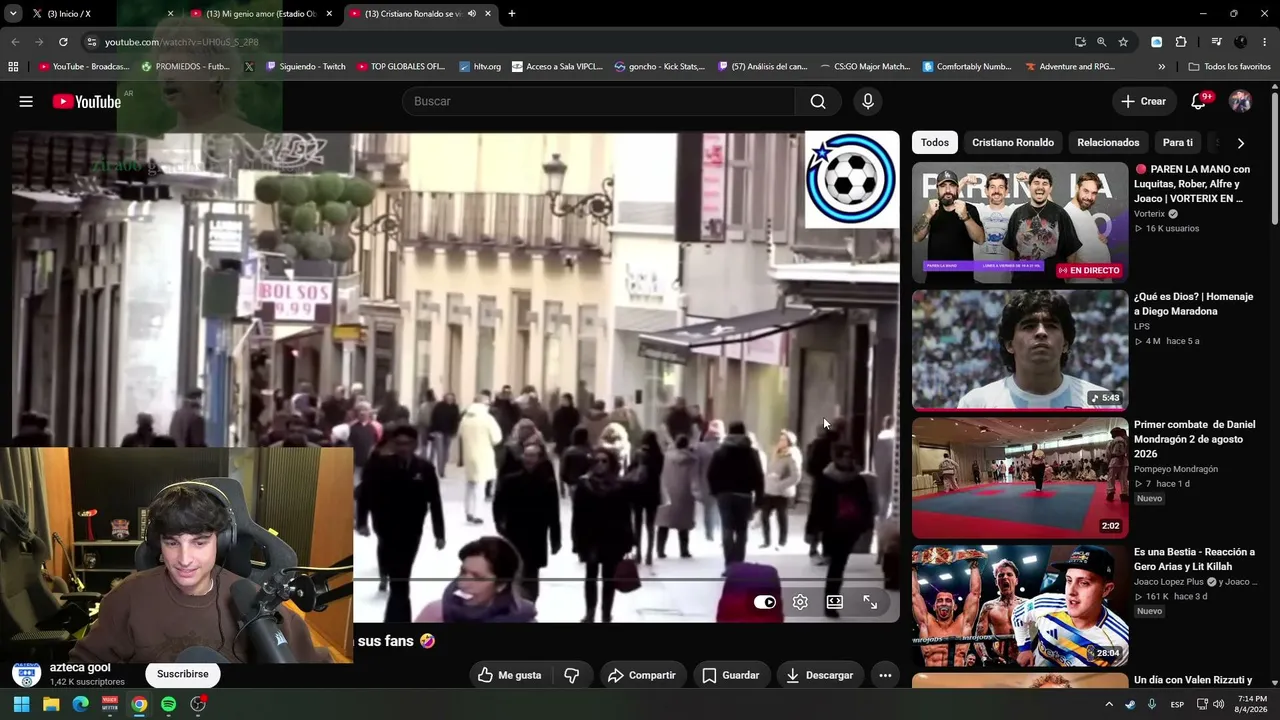The height and width of the screenshot is (720, 1280).
Task: Save the video with Guardar
Action: pyautogui.click(x=731, y=675)
